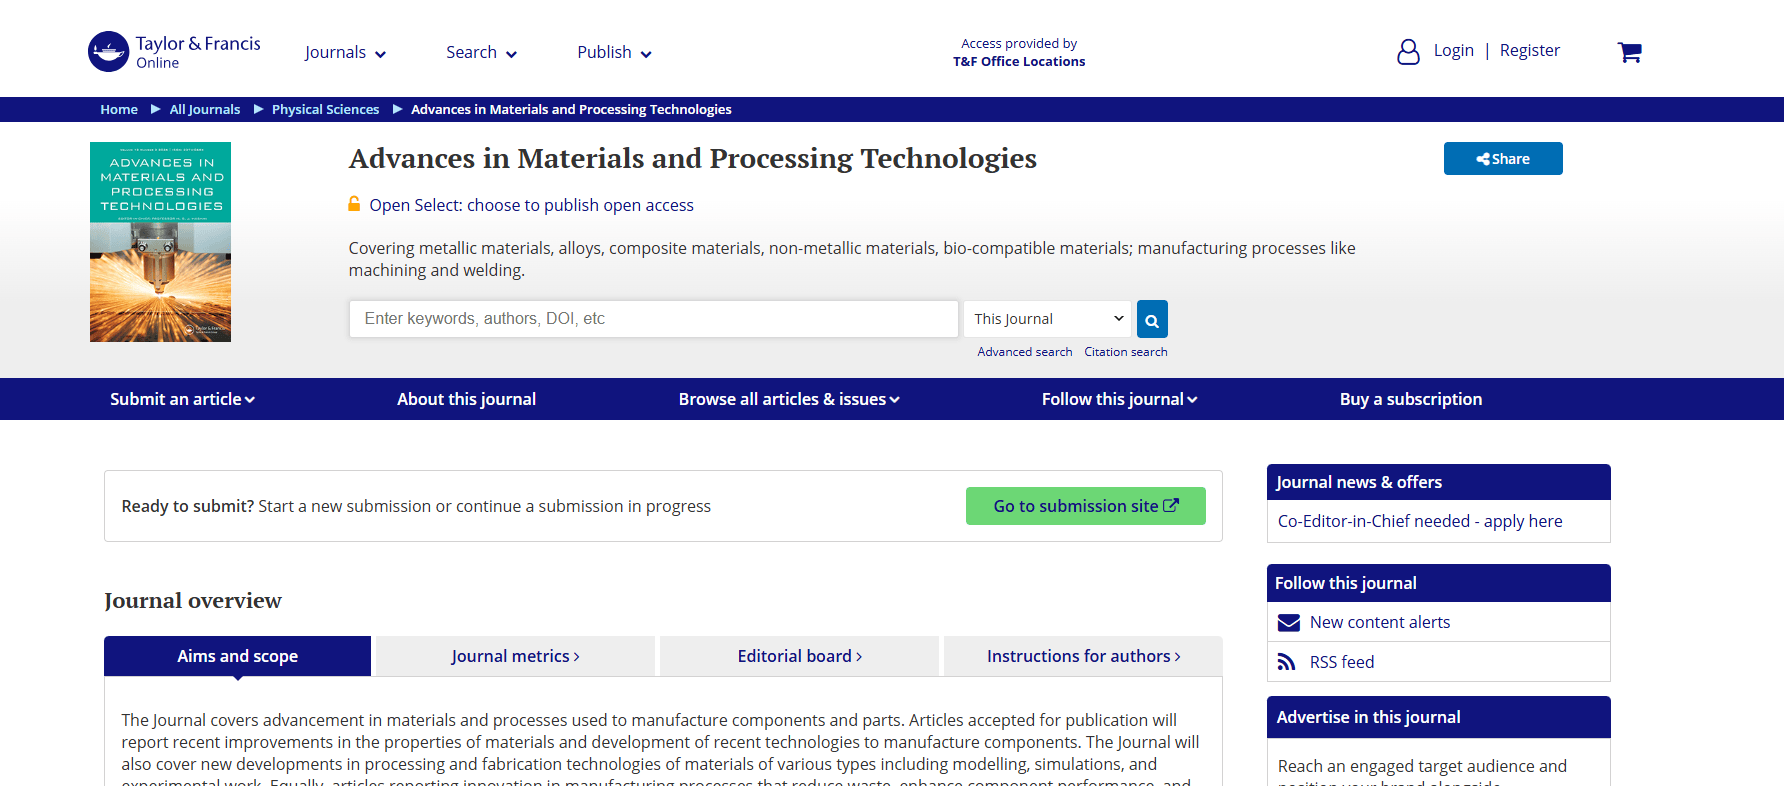Image resolution: width=1784 pixels, height=786 pixels.
Task: Click the open access padlock icon
Action: [x=354, y=204]
